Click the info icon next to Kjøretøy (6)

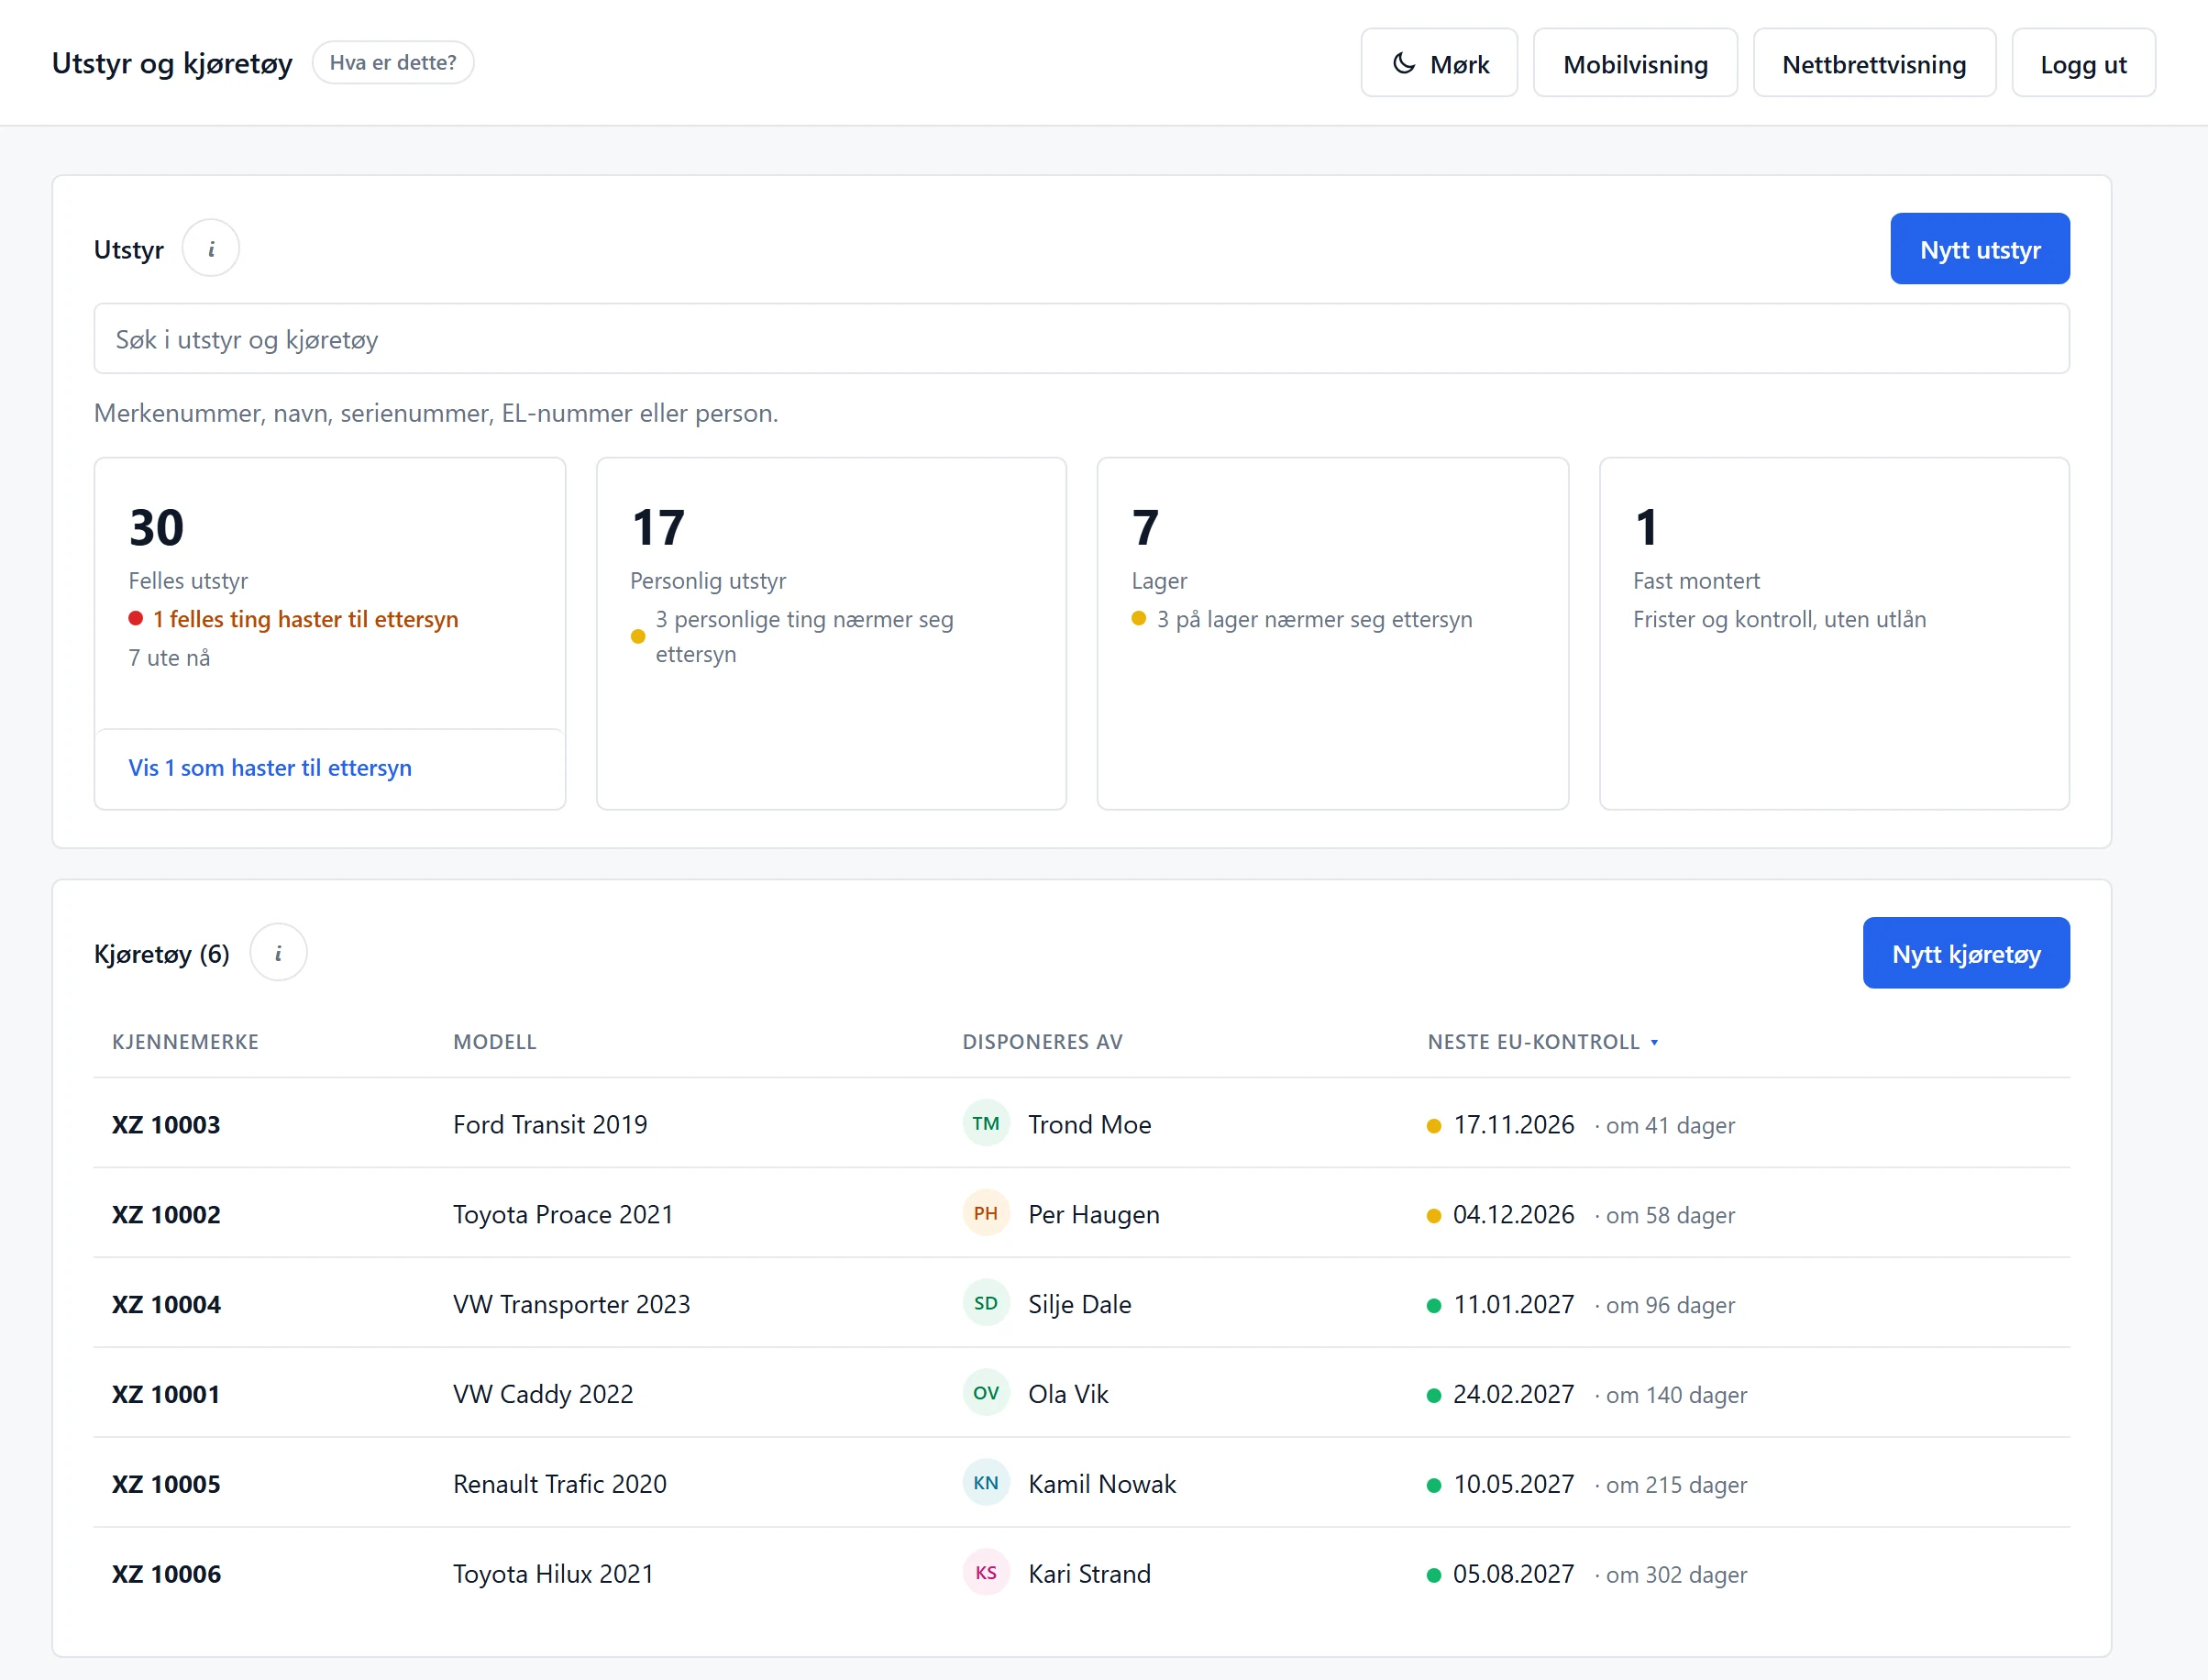[278, 953]
